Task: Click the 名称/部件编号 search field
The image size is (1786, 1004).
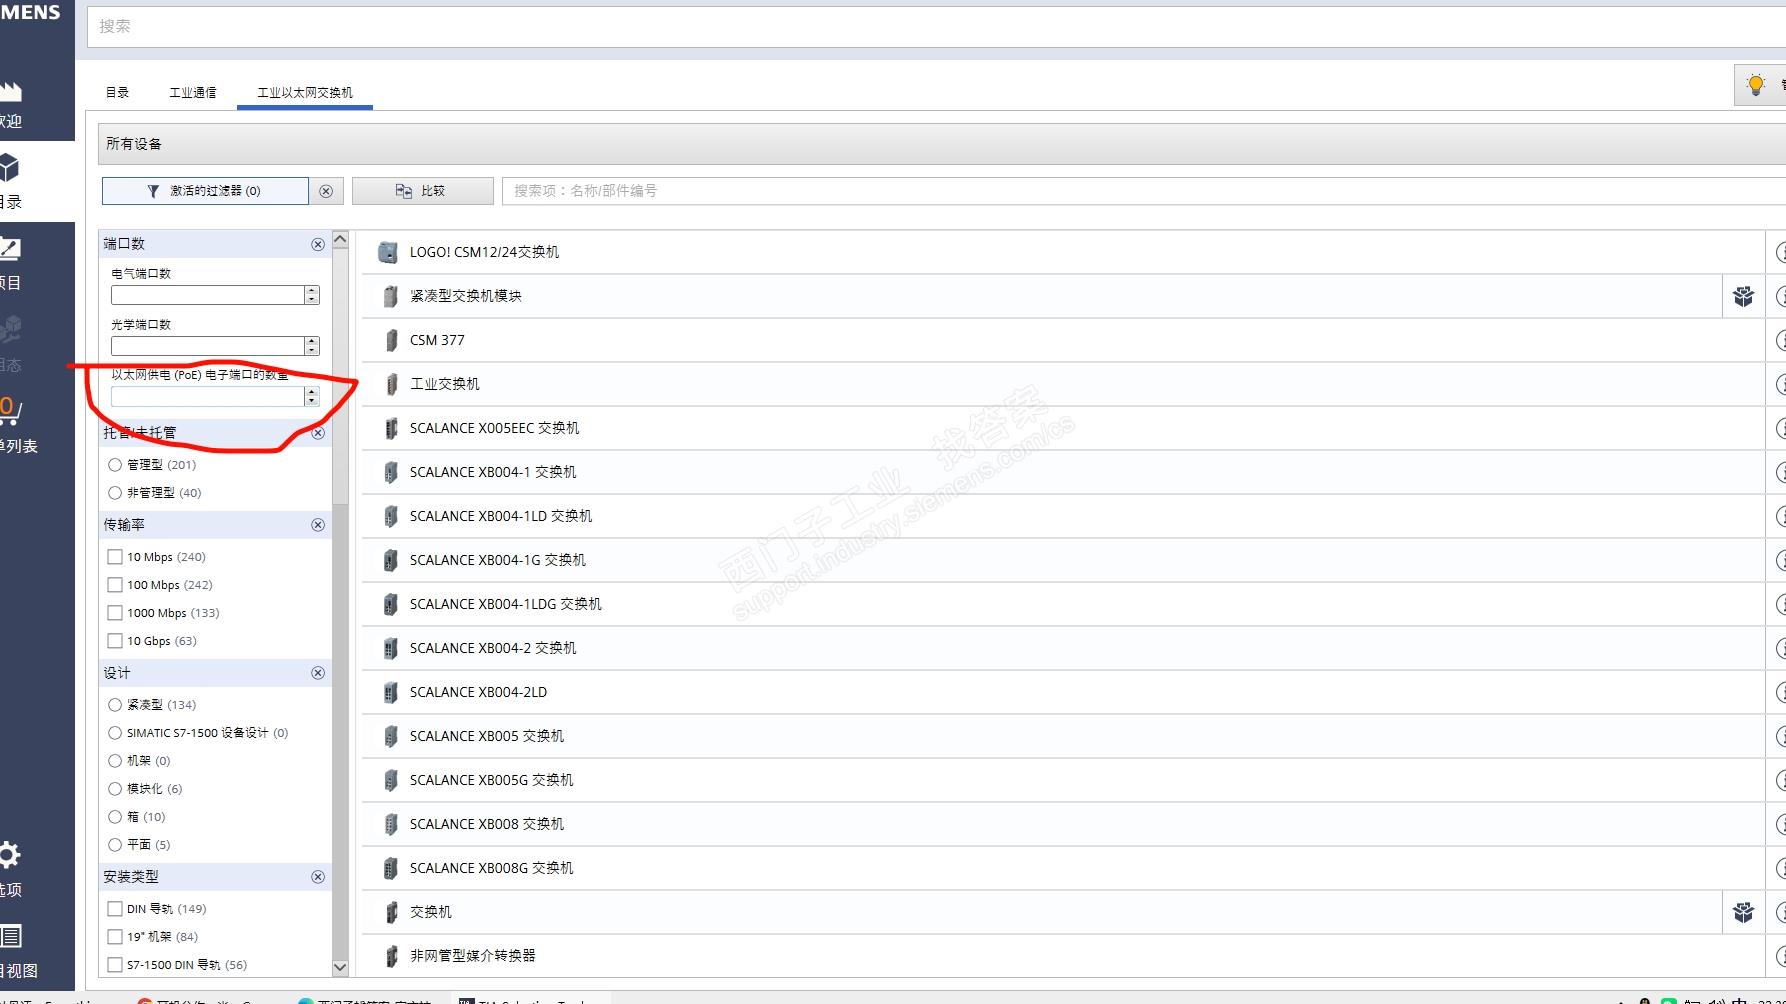Action: click(1144, 191)
